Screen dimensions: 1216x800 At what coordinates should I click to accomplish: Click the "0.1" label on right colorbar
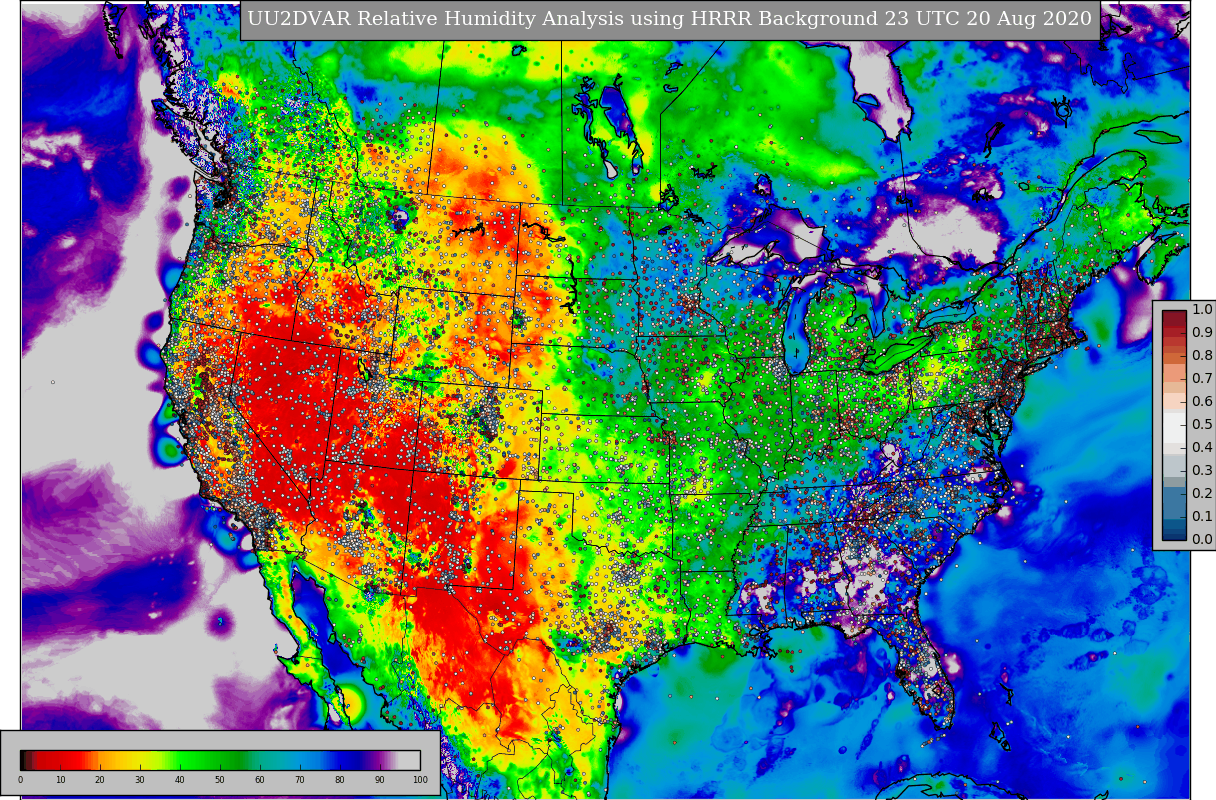click(x=1202, y=517)
